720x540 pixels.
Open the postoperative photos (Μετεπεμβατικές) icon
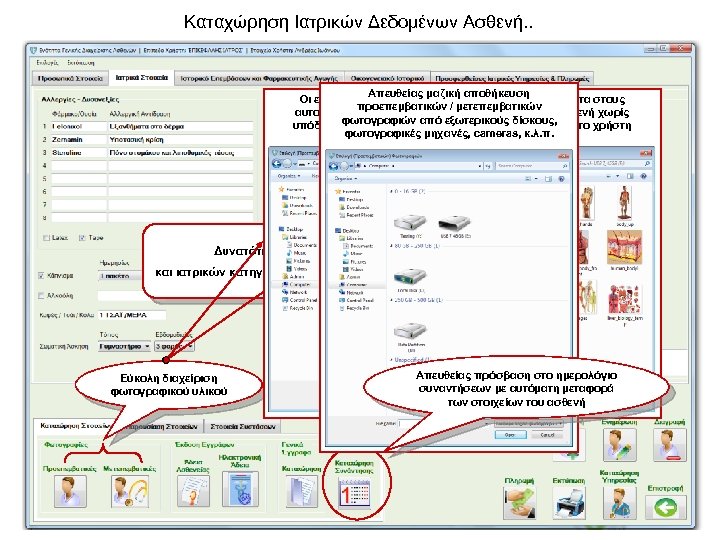130,491
